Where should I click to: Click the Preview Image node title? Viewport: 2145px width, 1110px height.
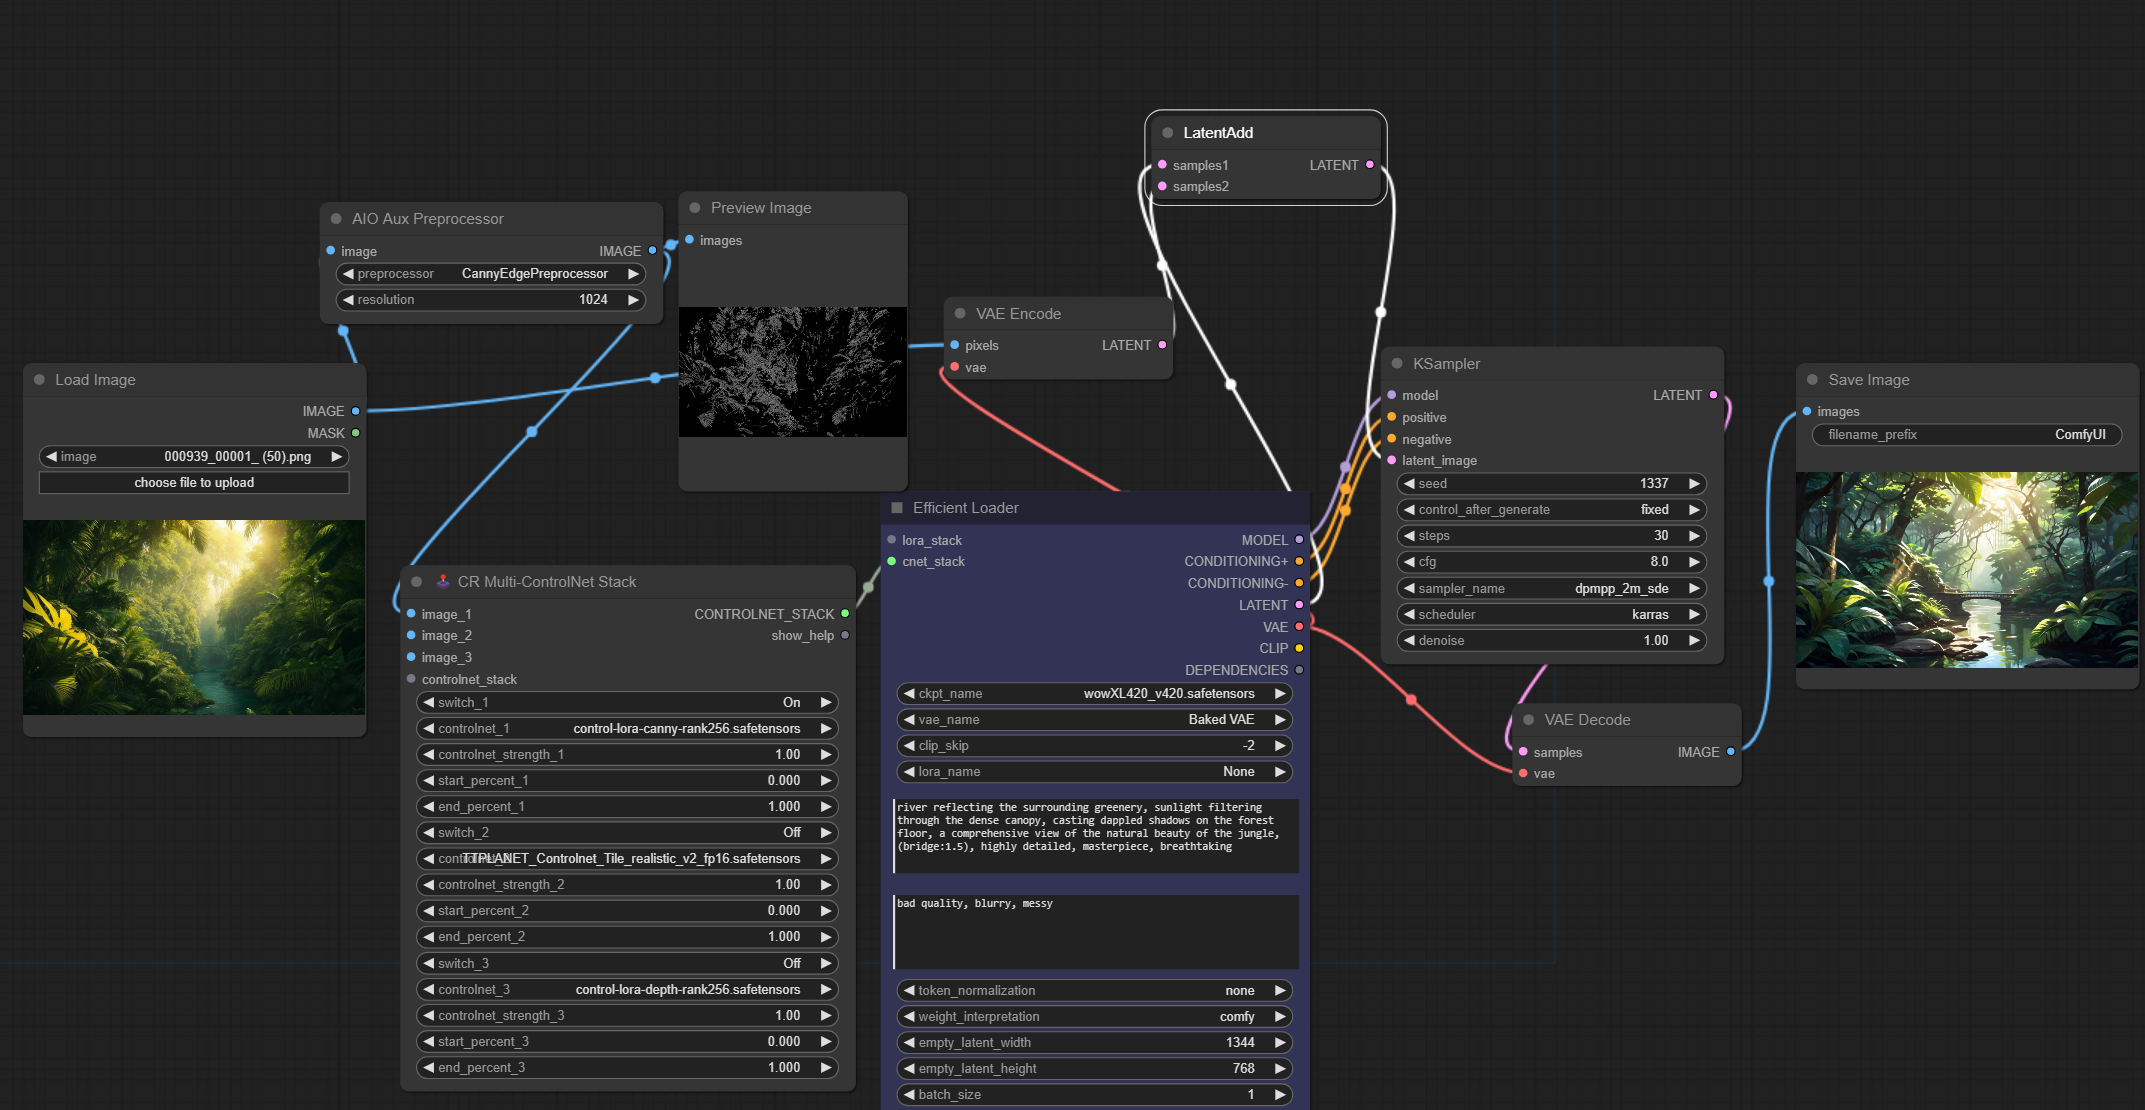pyautogui.click(x=761, y=208)
